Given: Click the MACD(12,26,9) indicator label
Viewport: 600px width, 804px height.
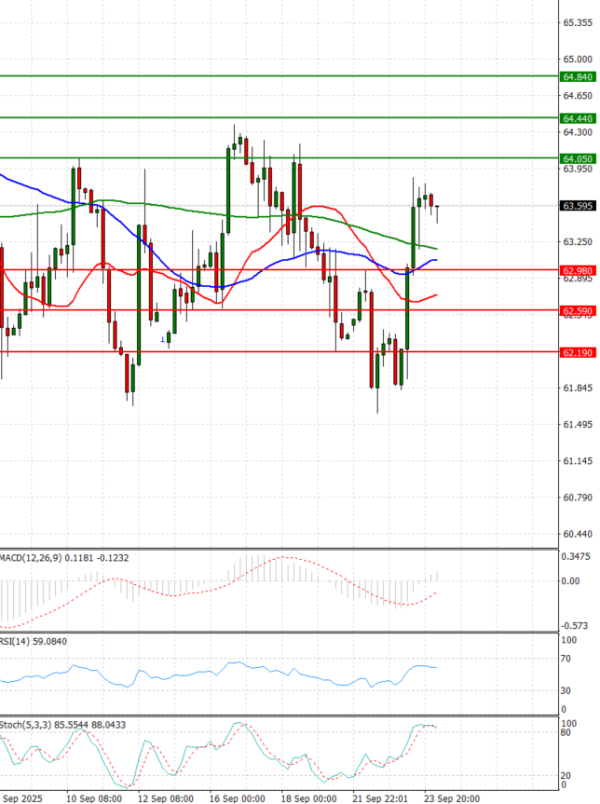Looking at the screenshot, I should [64, 558].
